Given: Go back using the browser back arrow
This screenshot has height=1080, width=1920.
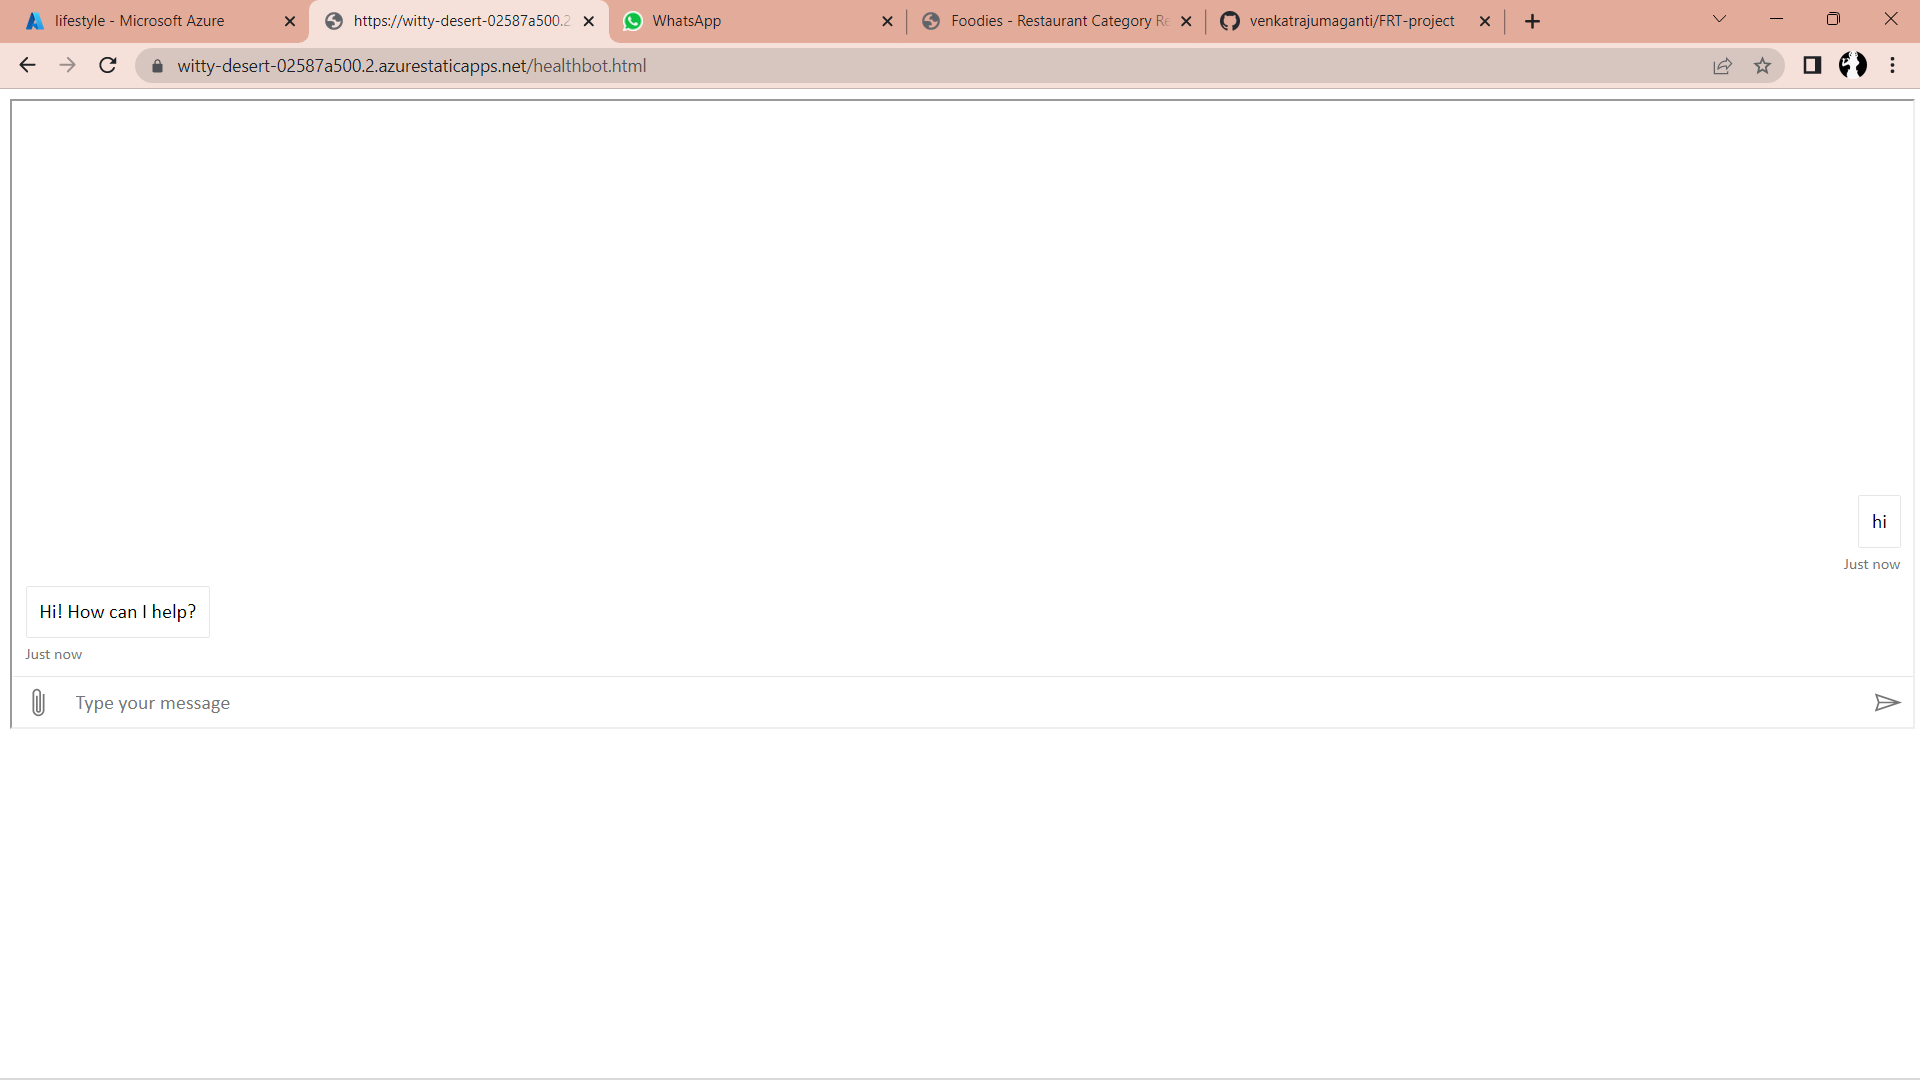Looking at the screenshot, I should [x=27, y=66].
